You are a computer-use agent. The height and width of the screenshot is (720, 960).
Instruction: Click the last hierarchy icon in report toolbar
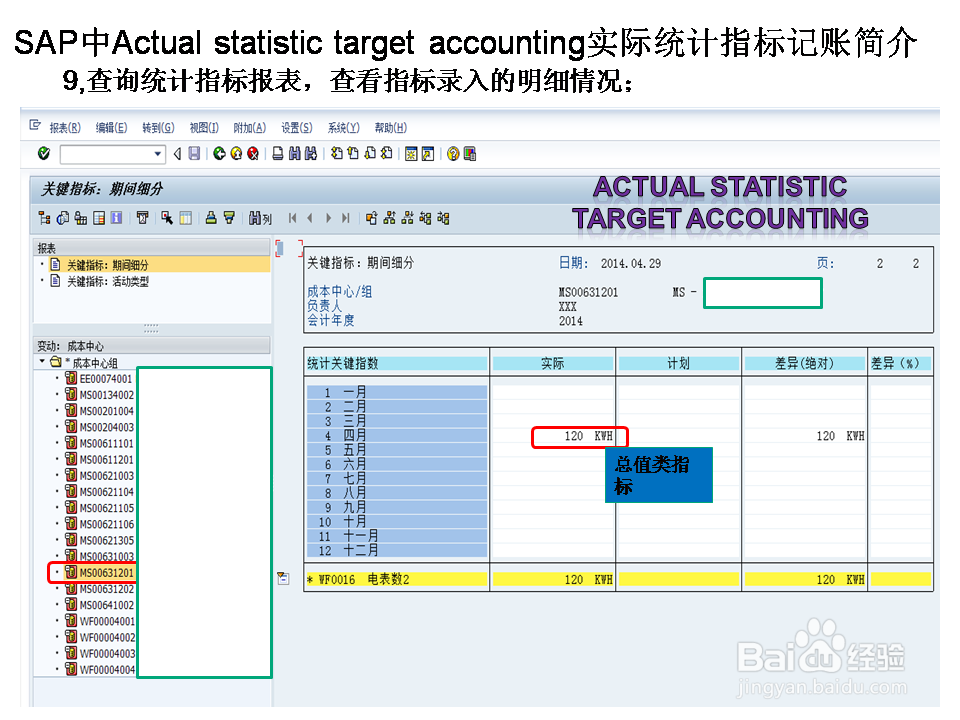(x=443, y=218)
